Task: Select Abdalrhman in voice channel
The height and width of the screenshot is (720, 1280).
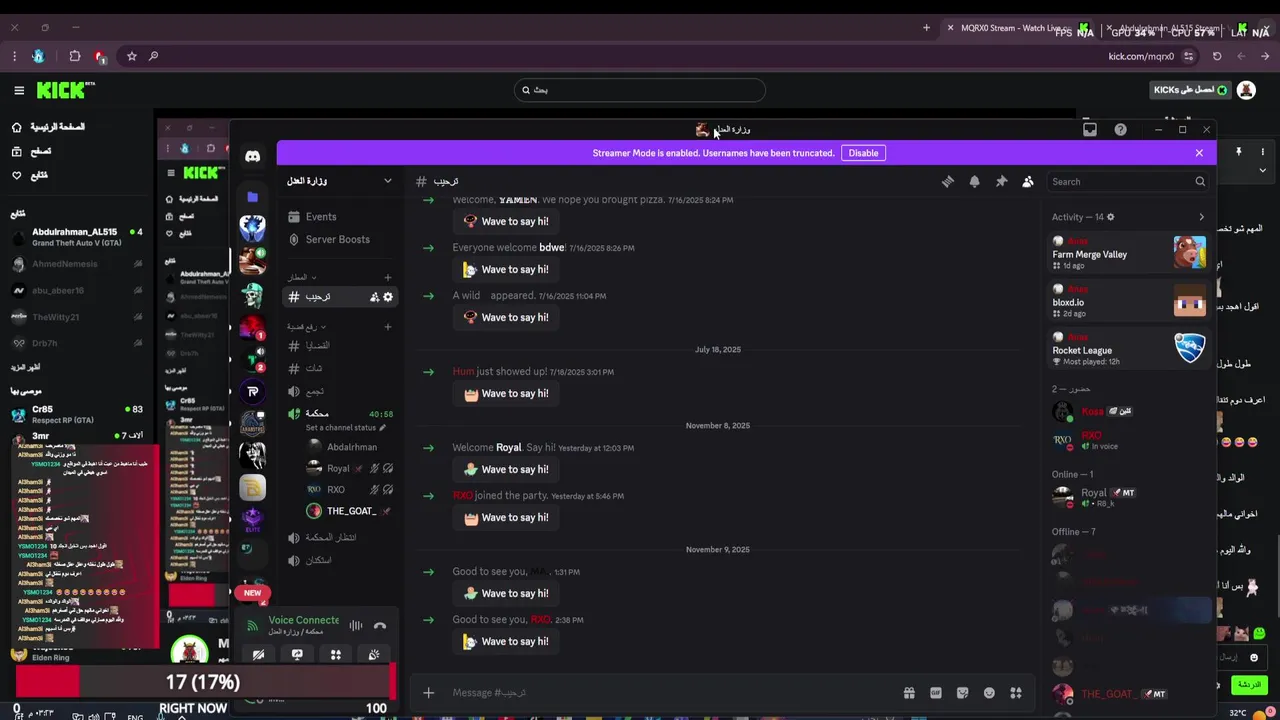Action: click(349, 447)
